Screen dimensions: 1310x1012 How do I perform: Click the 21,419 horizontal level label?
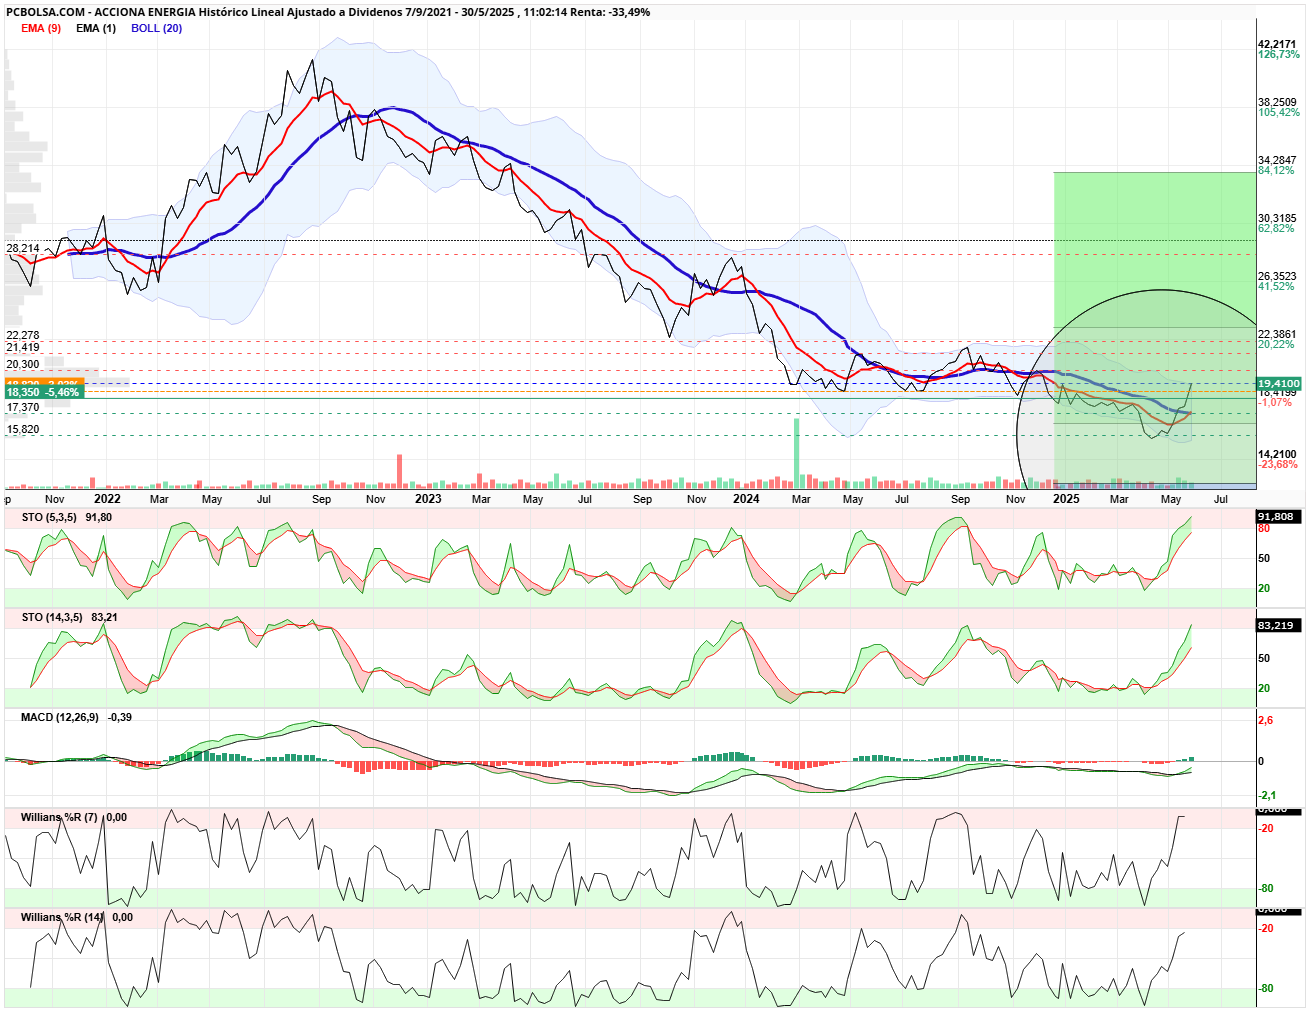pyautogui.click(x=23, y=348)
